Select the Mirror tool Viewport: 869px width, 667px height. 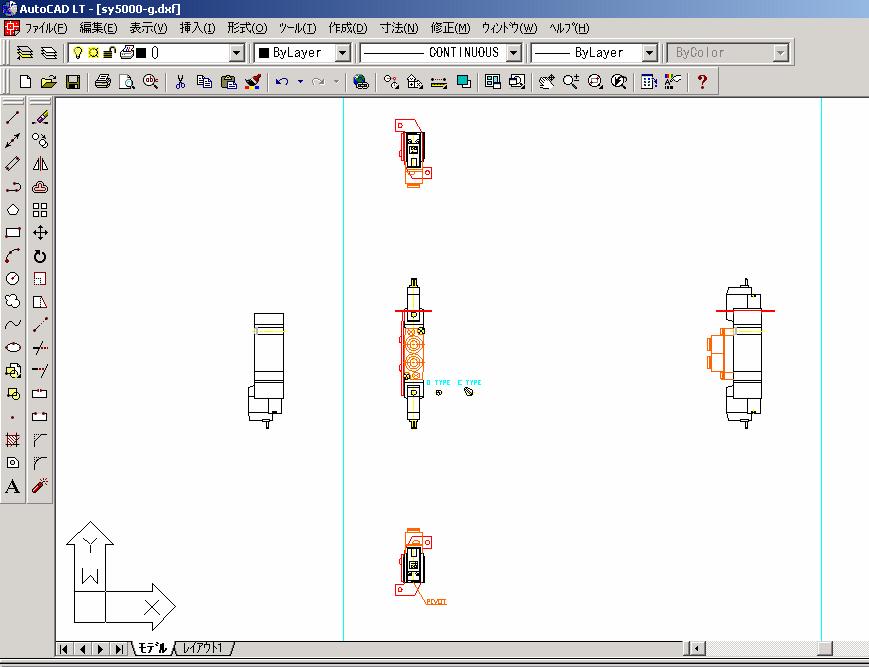pyautogui.click(x=40, y=164)
